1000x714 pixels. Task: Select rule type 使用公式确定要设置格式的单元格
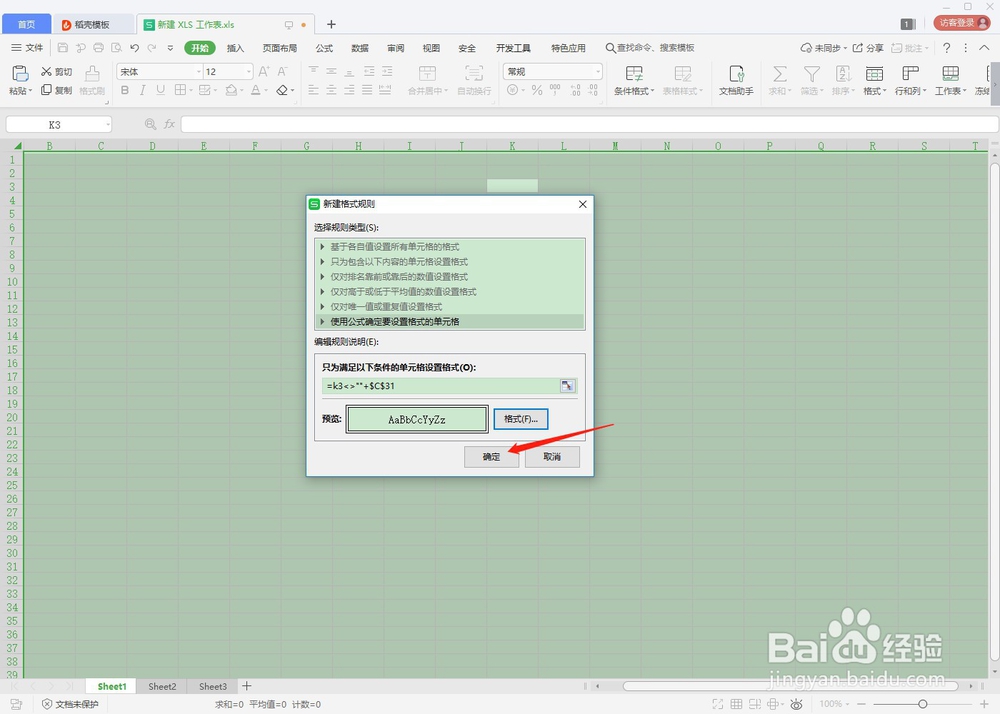450,321
